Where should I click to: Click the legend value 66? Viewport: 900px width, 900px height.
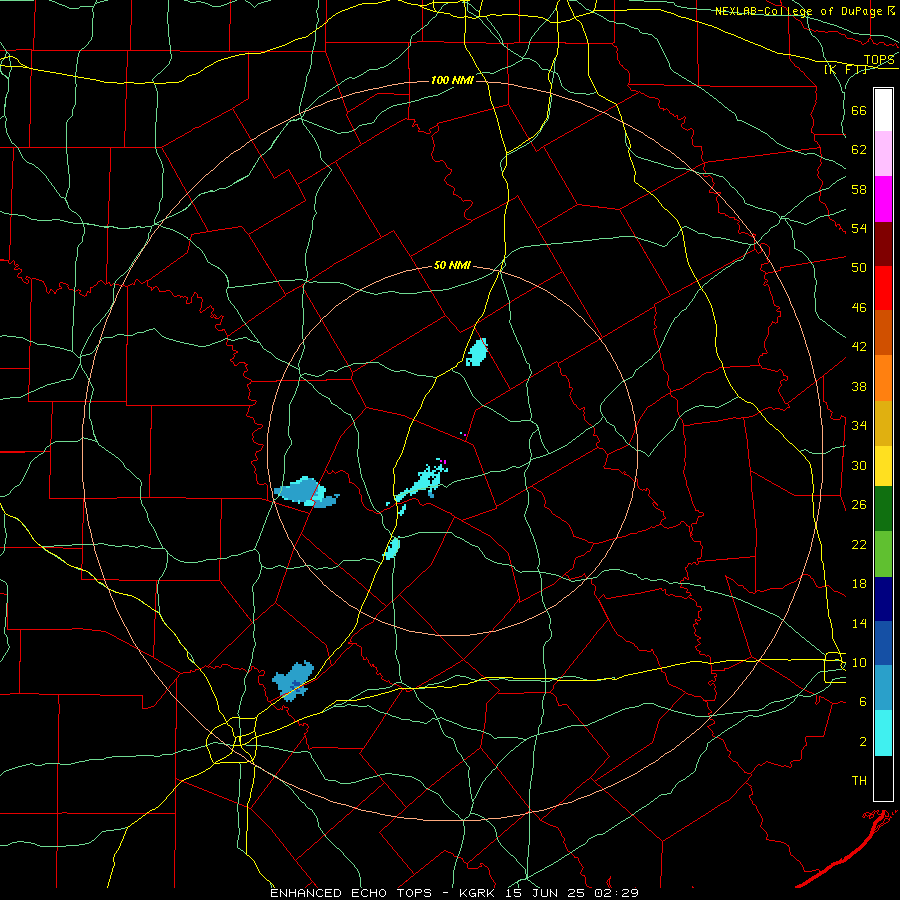point(859,110)
